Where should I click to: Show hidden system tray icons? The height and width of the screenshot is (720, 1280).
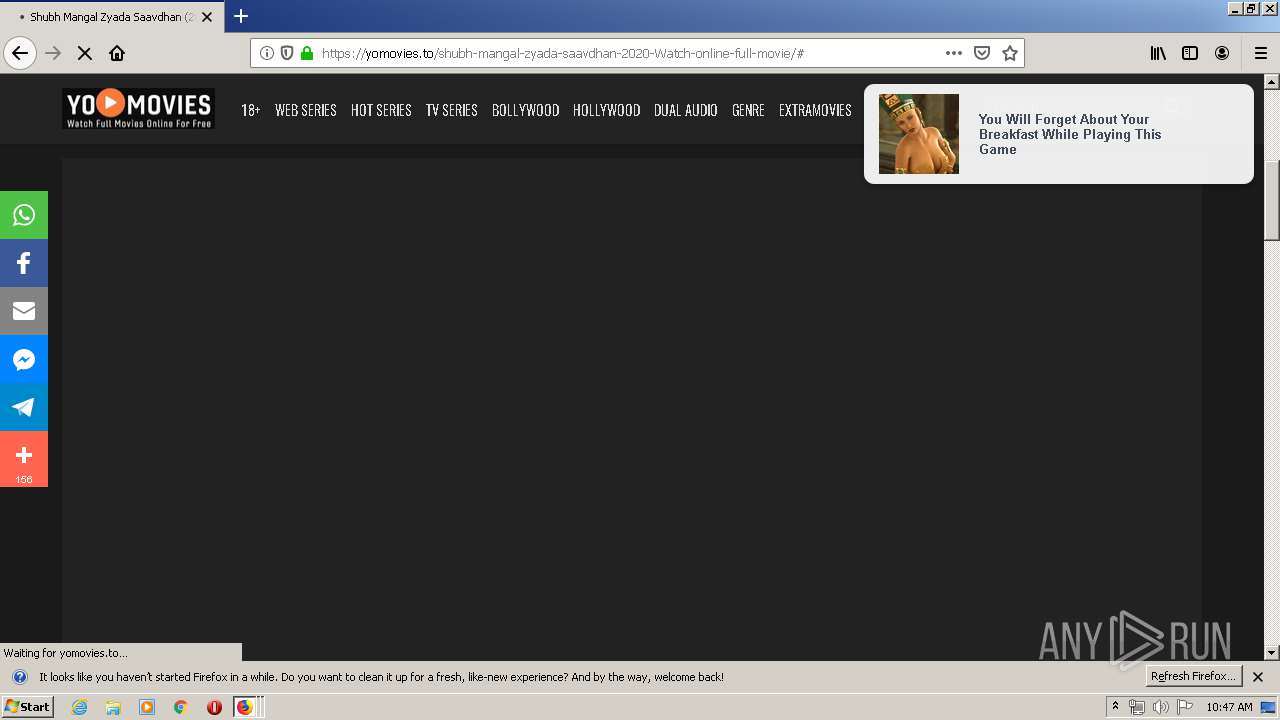[1115, 707]
